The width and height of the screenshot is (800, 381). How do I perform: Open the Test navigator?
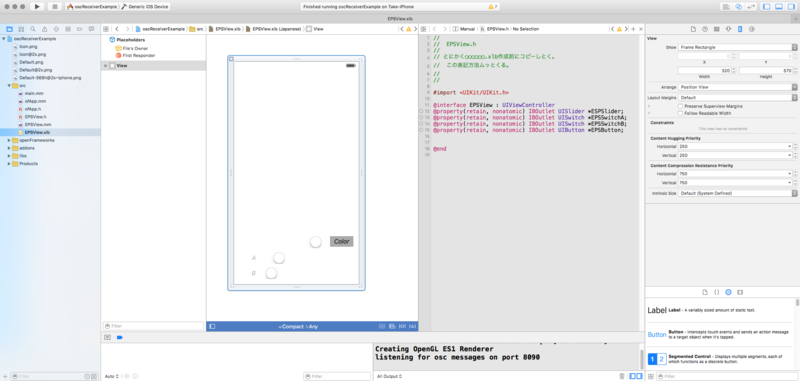[56, 29]
